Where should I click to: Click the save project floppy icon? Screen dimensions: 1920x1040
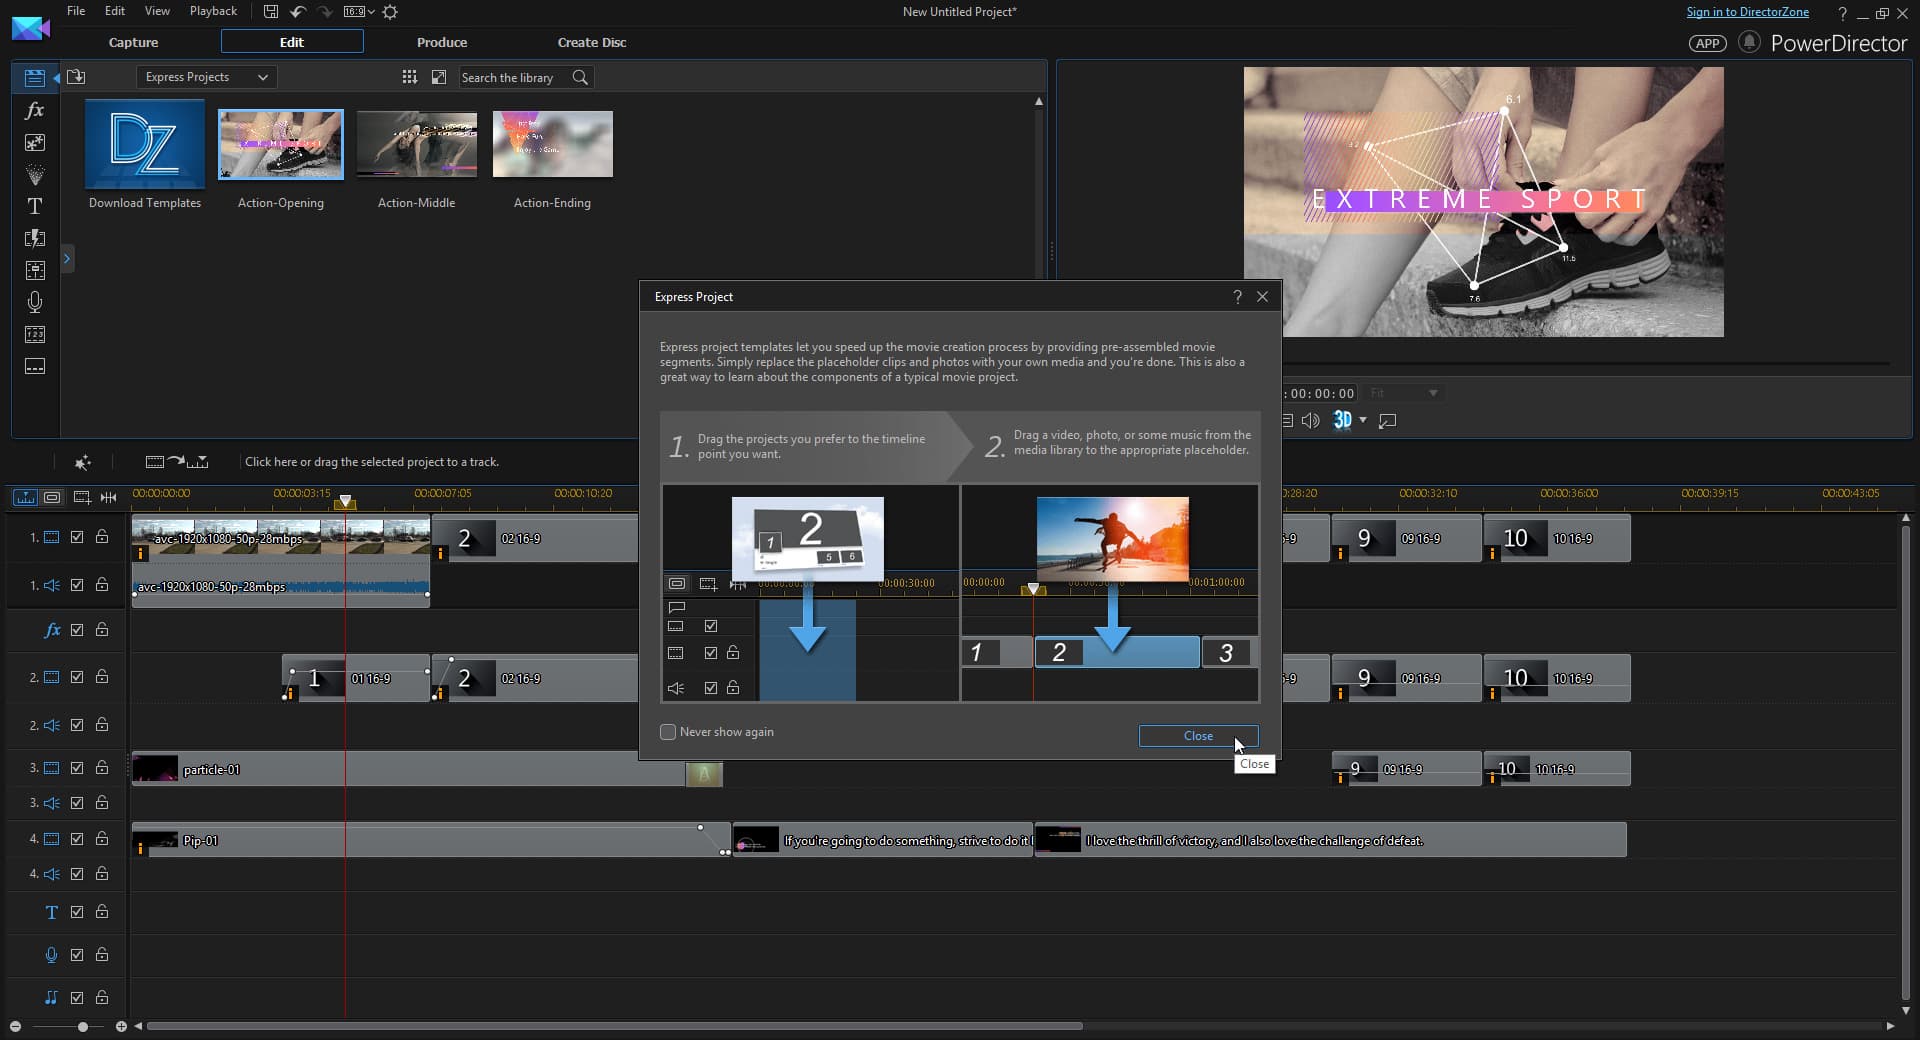click(271, 12)
